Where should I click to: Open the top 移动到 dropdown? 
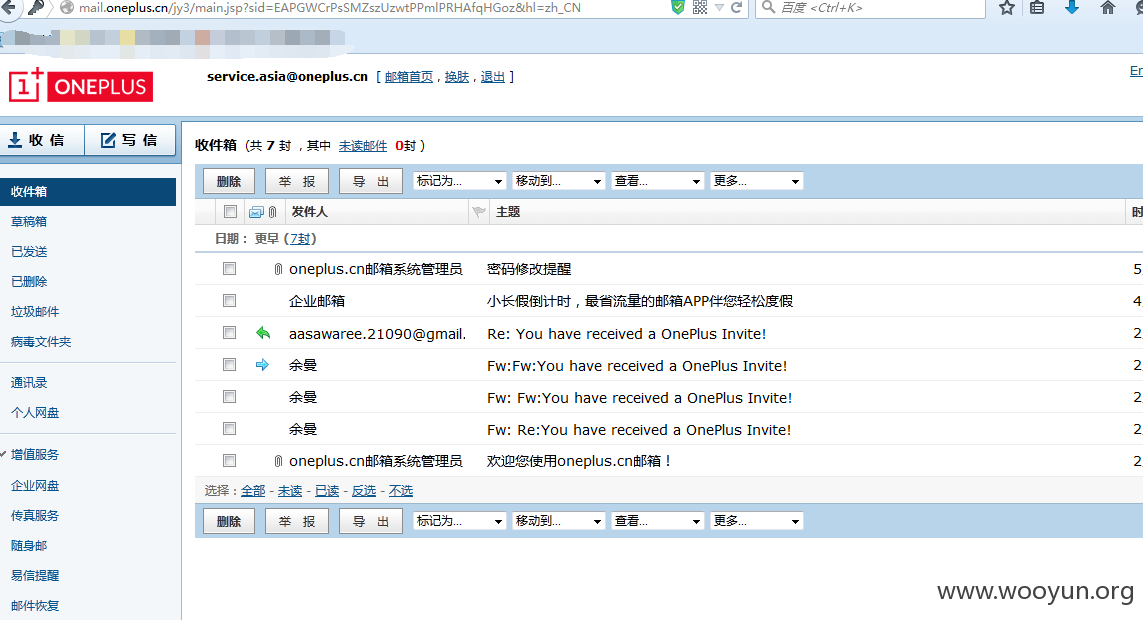(x=558, y=181)
